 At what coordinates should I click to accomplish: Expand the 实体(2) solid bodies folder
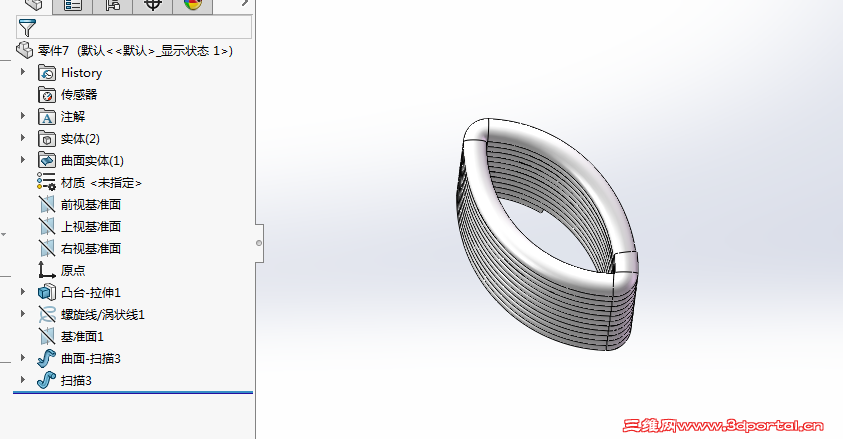click(23, 138)
